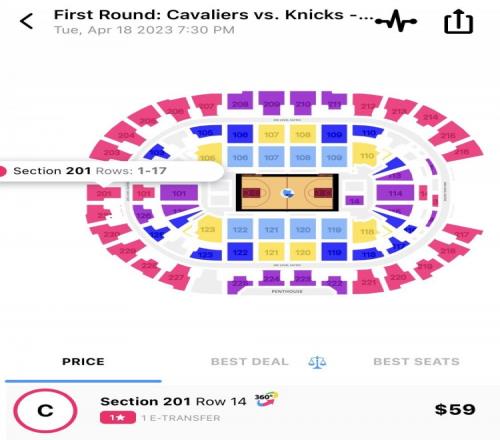
Task: Tap the share icon
Action: (x=458, y=22)
